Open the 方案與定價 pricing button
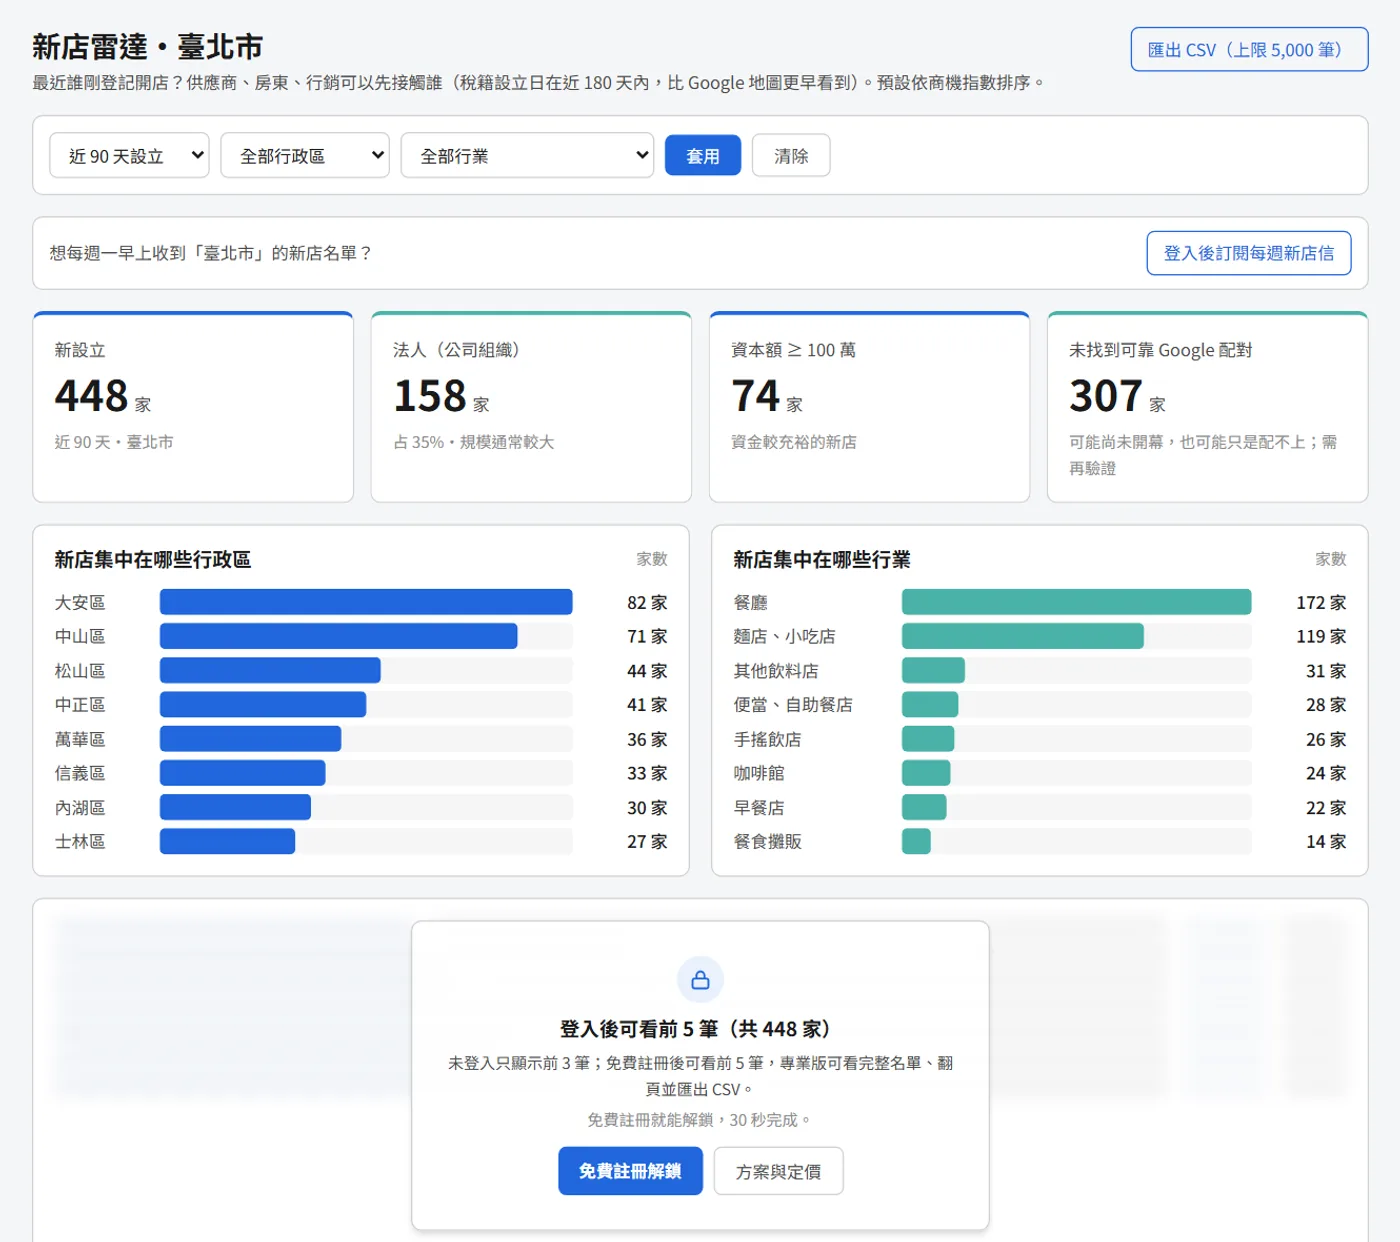The image size is (1400, 1242). 778,1171
